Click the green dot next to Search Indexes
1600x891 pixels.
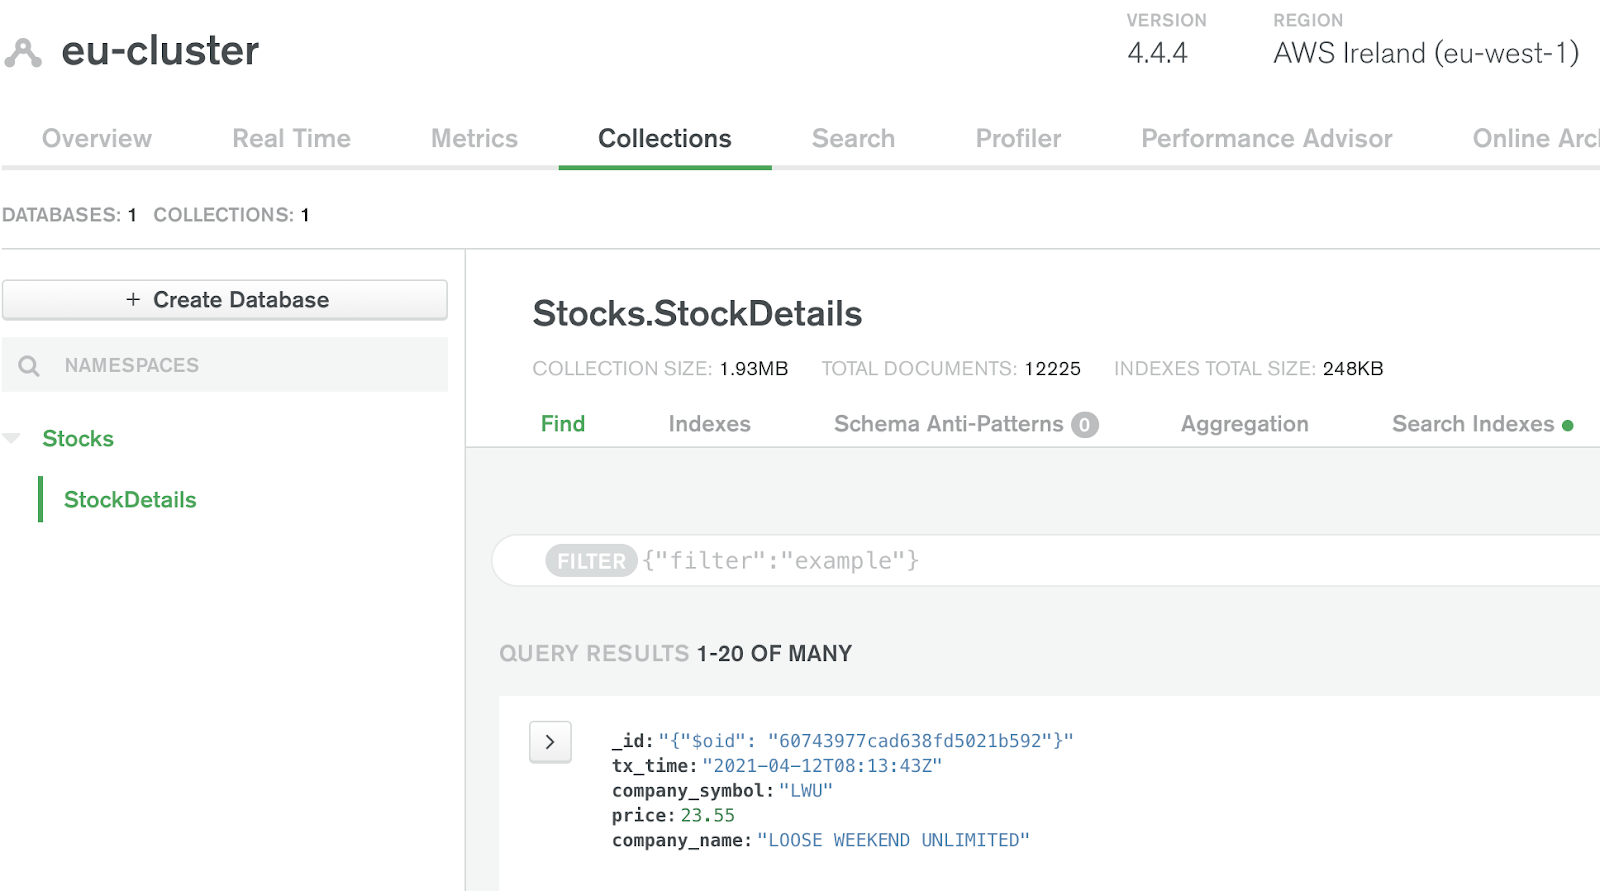(1567, 425)
